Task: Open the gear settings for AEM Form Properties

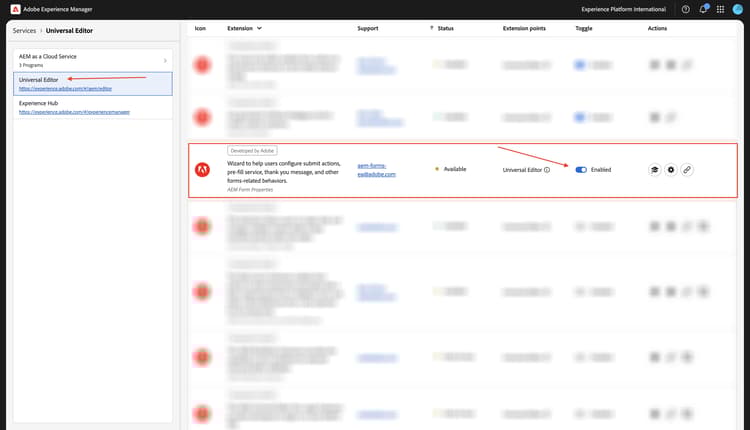Action: point(671,170)
